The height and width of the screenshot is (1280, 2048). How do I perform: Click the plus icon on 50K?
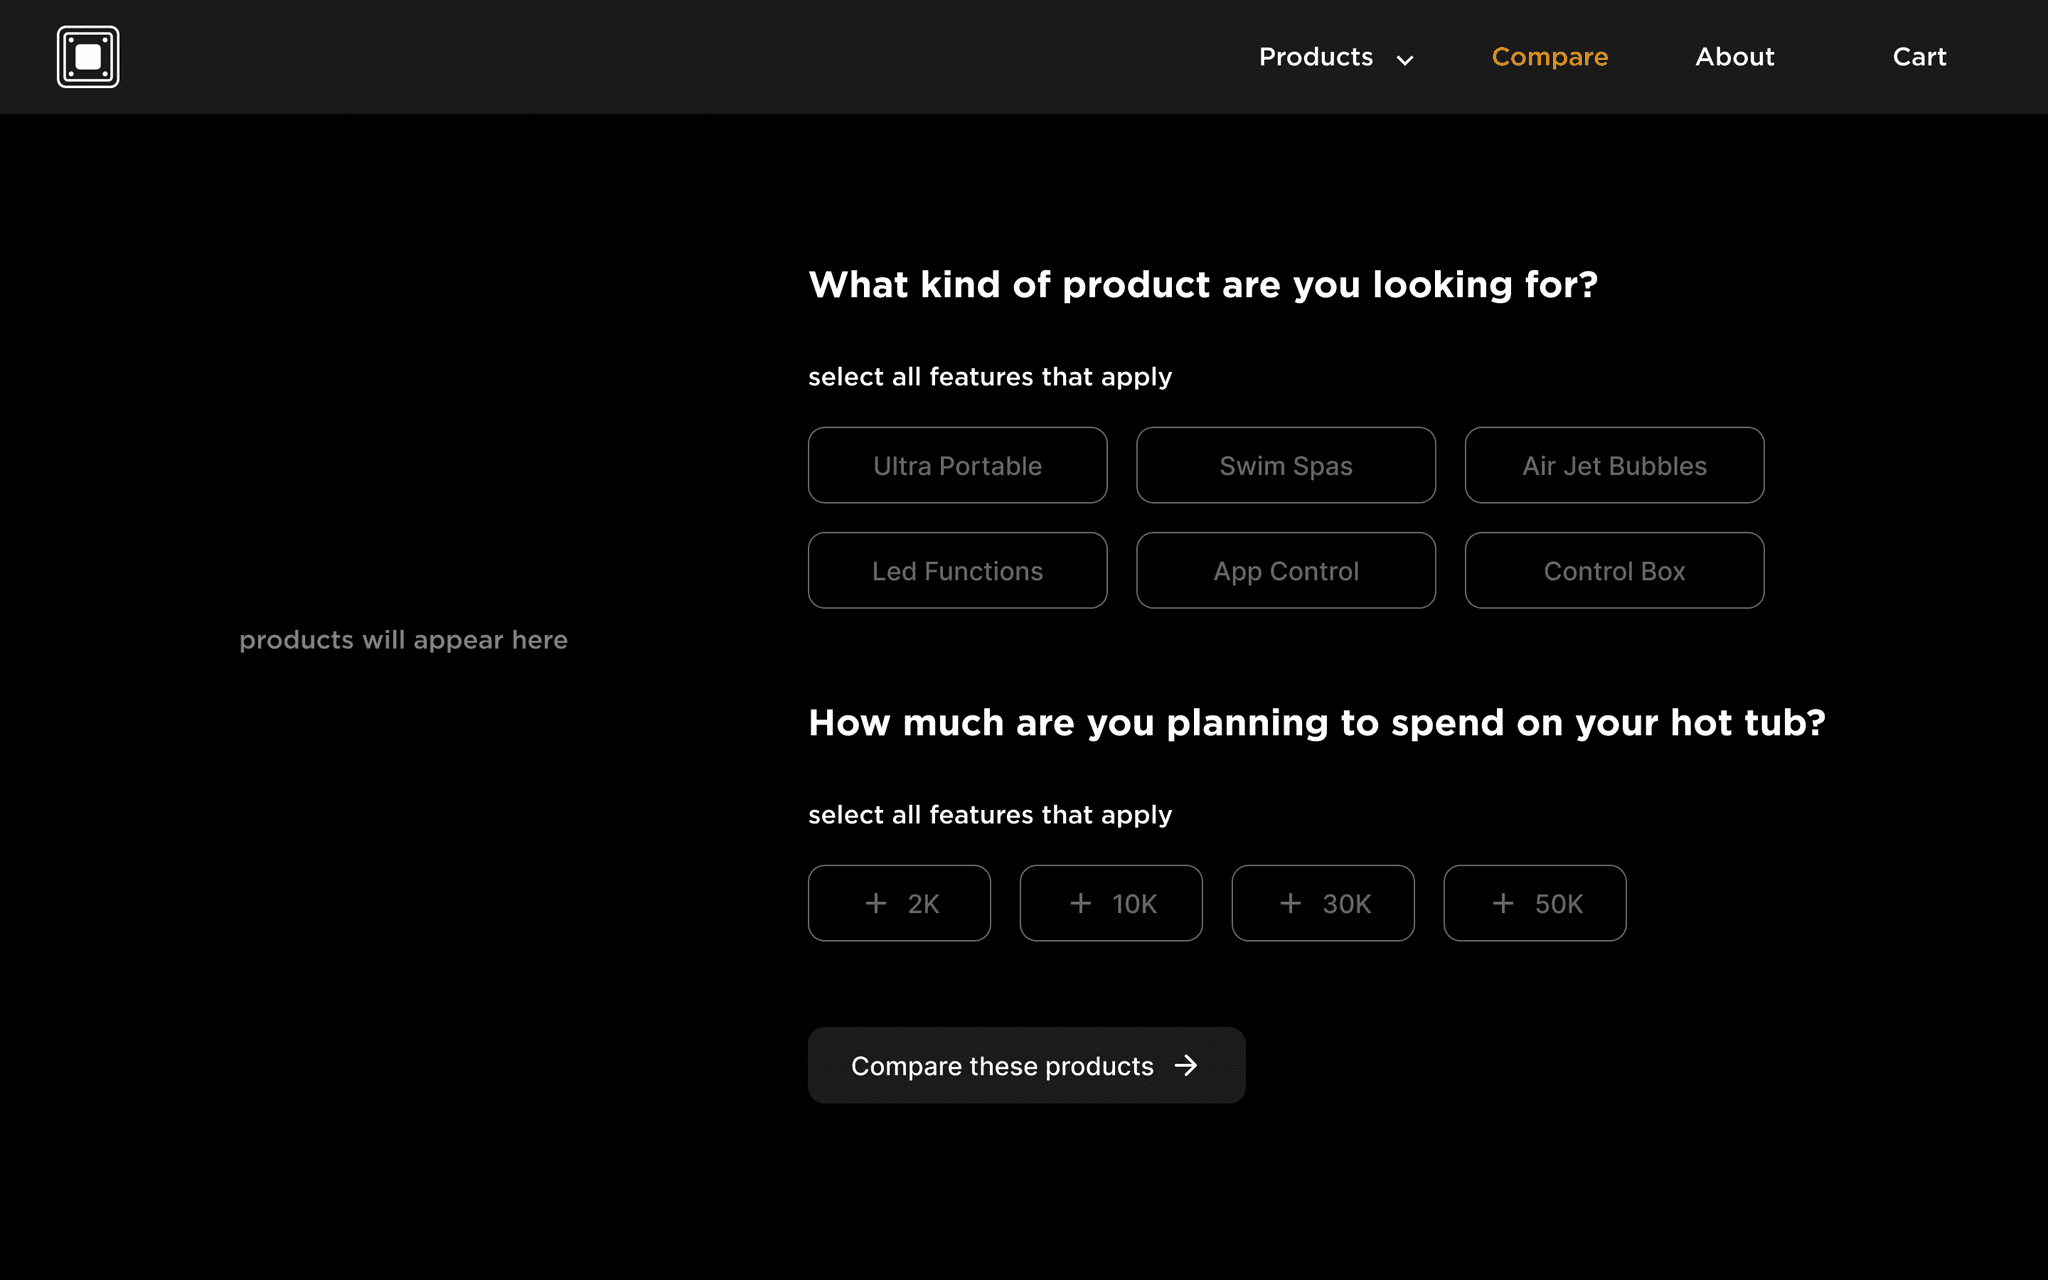1503,903
